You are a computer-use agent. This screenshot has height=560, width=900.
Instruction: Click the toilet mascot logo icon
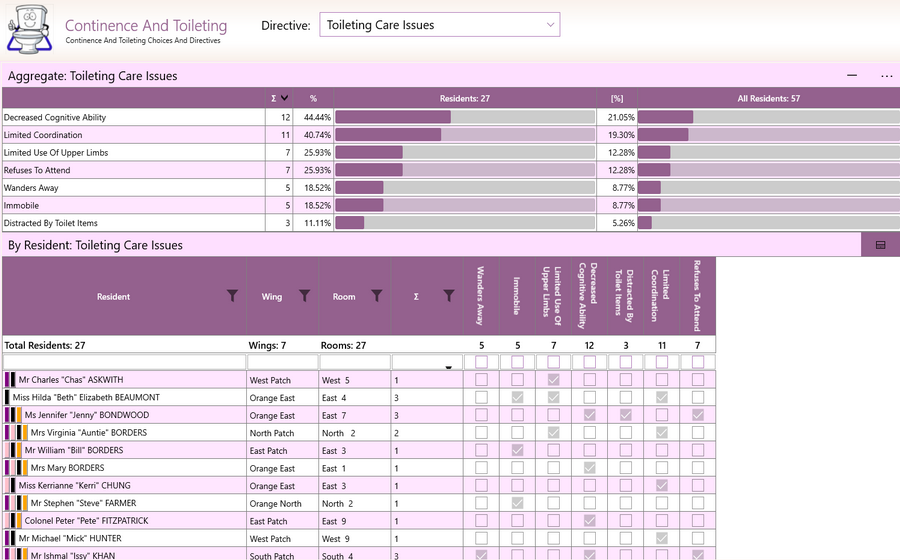29,29
